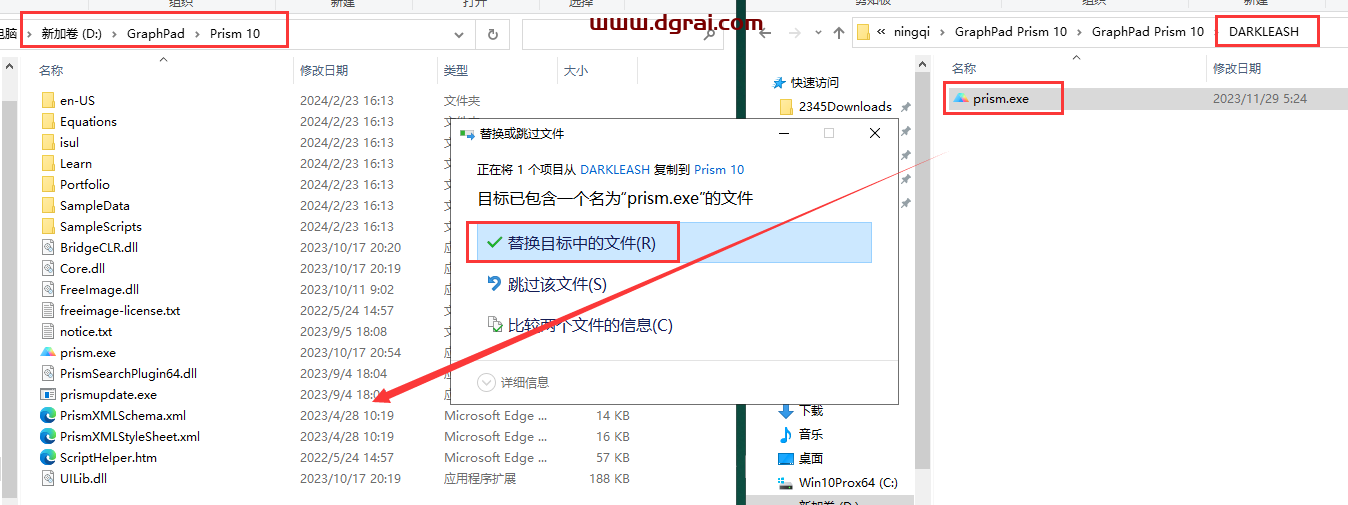Select the en-US folder icon
This screenshot has height=505, width=1348.
tap(48, 100)
